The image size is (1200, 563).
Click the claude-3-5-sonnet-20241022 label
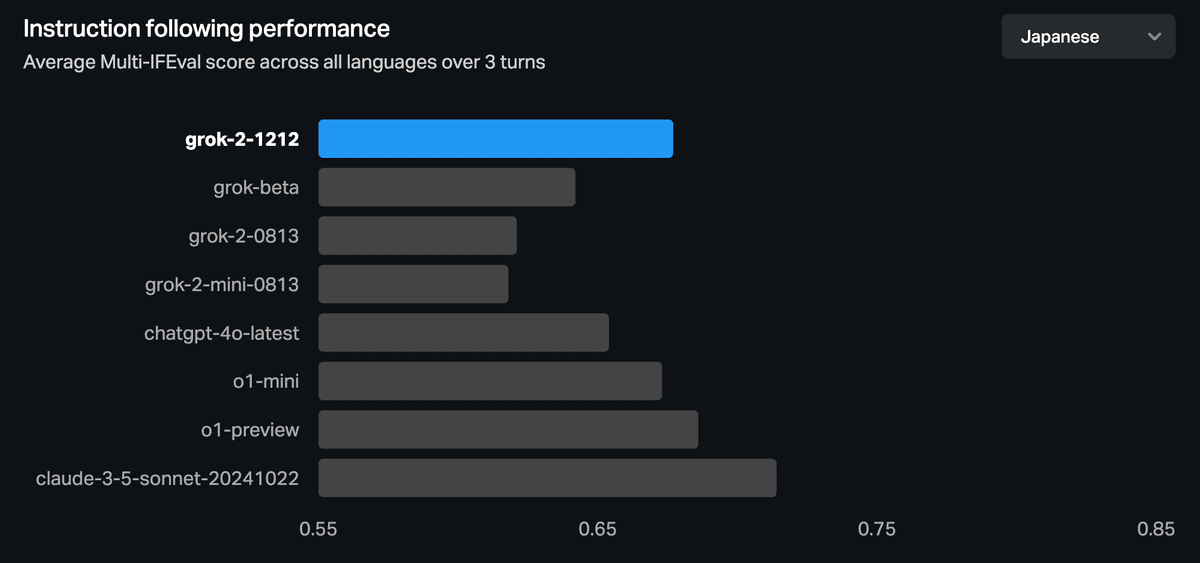tap(167, 479)
